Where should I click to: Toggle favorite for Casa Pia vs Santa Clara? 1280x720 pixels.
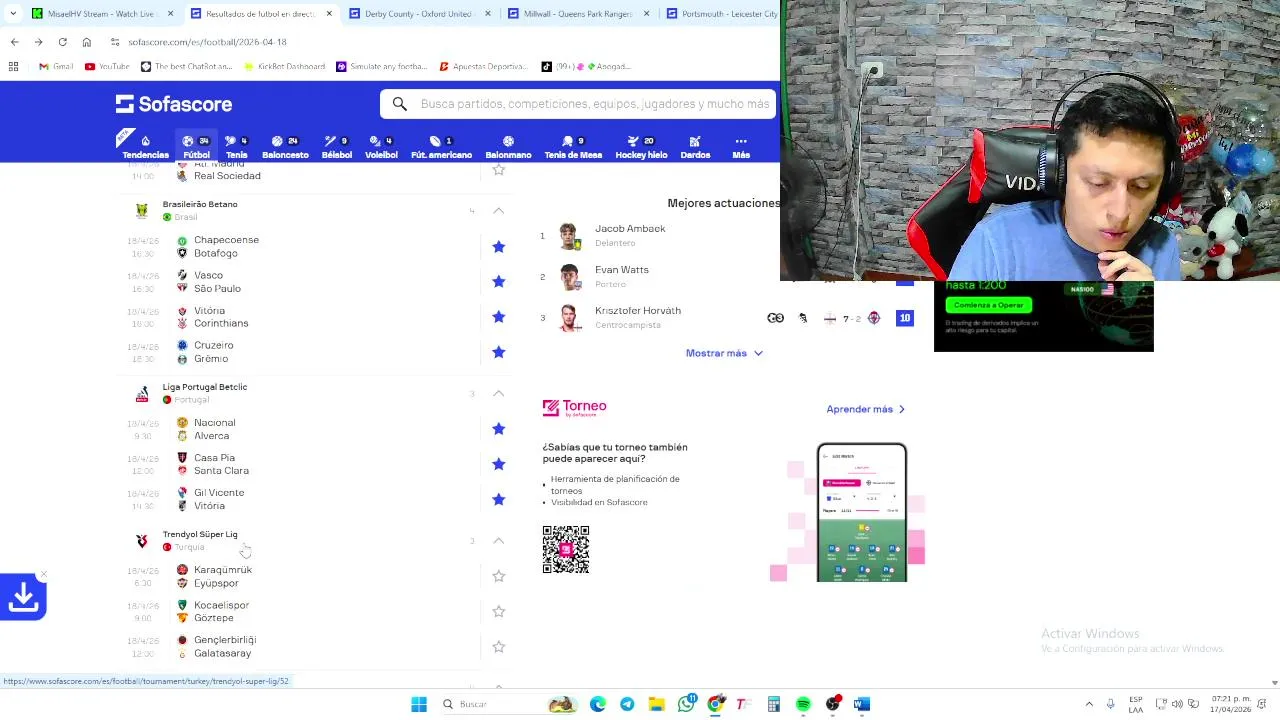click(x=498, y=464)
